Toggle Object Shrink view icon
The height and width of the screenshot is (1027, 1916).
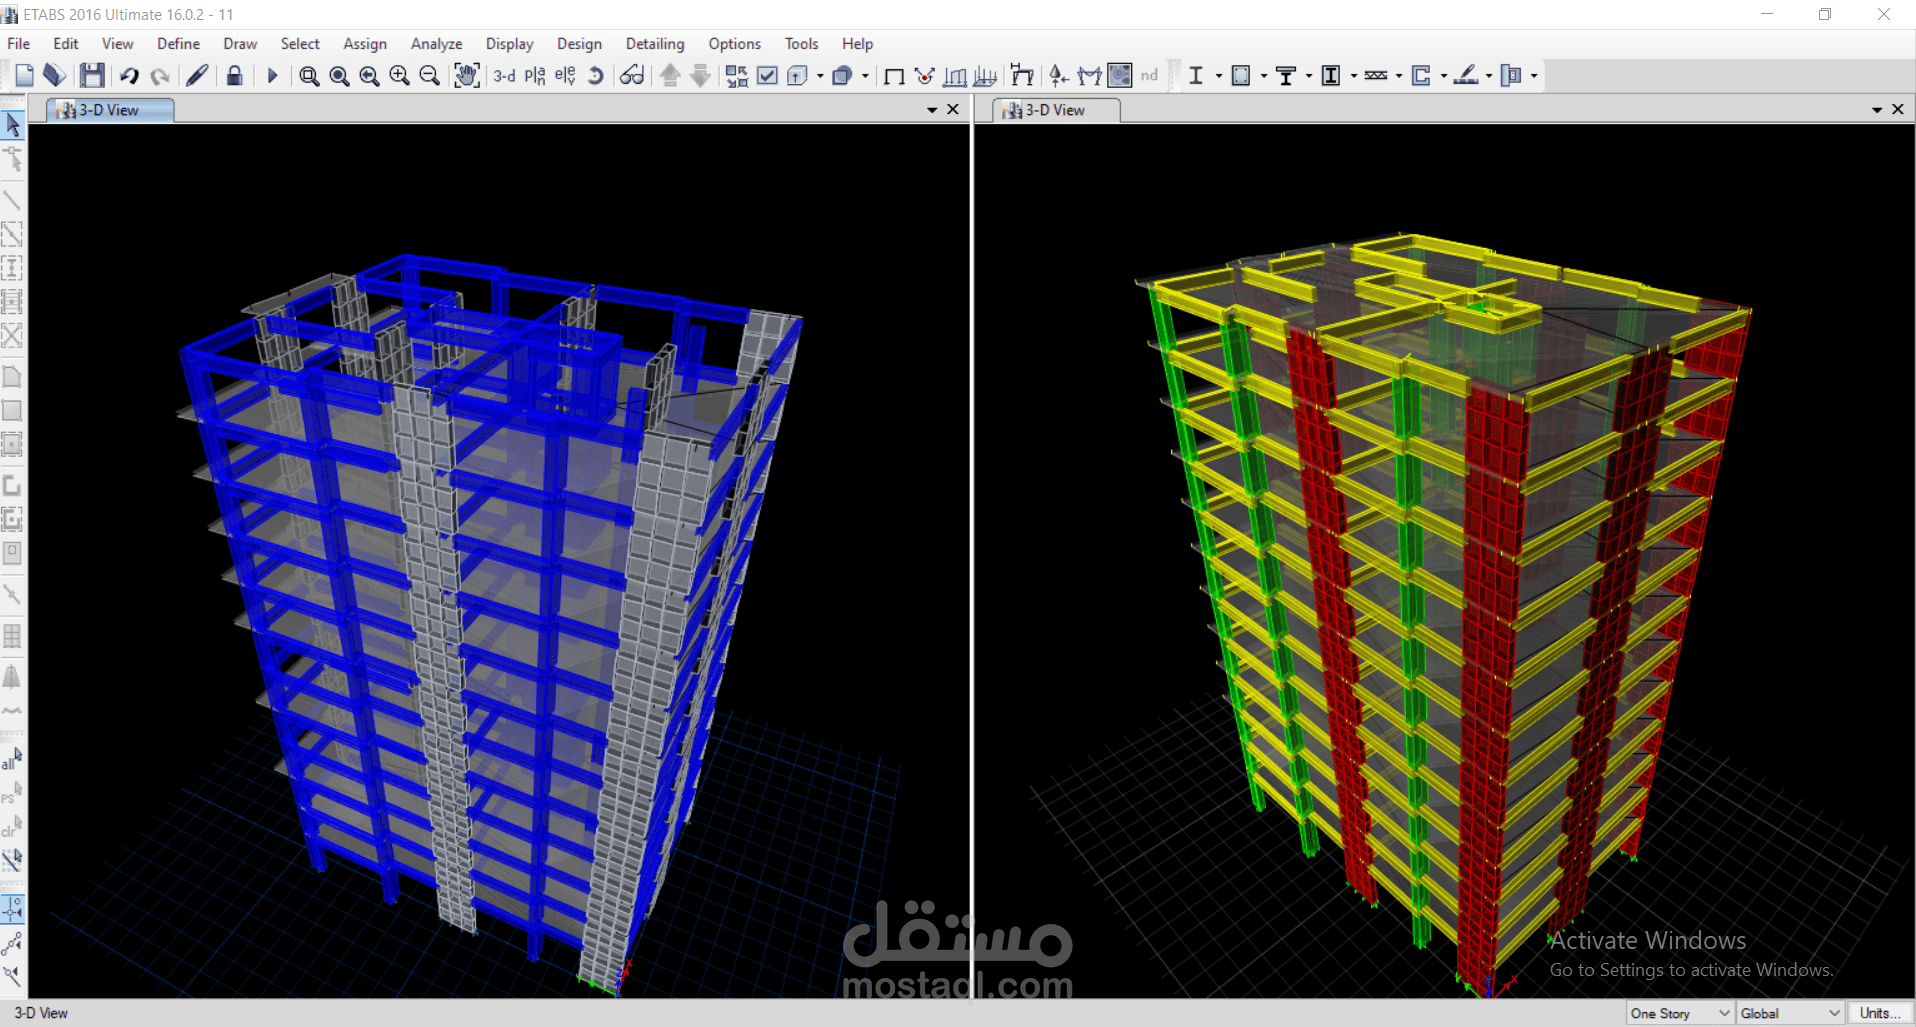click(x=737, y=76)
